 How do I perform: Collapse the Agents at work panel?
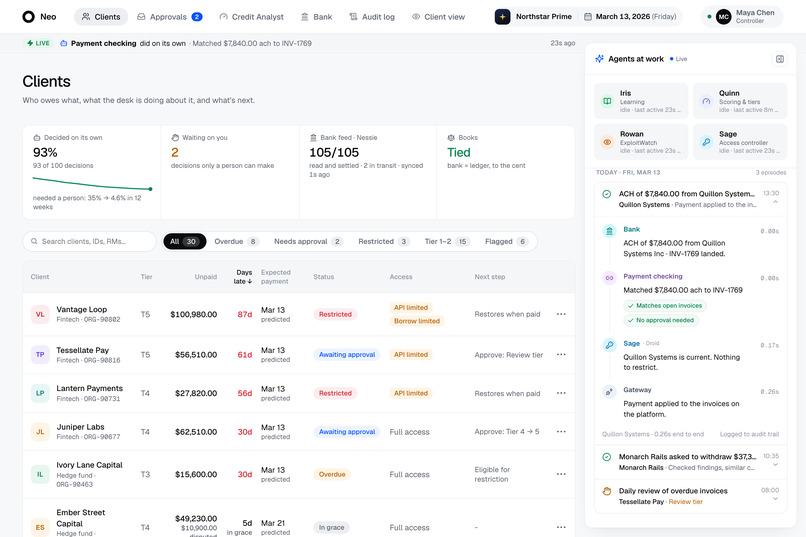point(780,59)
